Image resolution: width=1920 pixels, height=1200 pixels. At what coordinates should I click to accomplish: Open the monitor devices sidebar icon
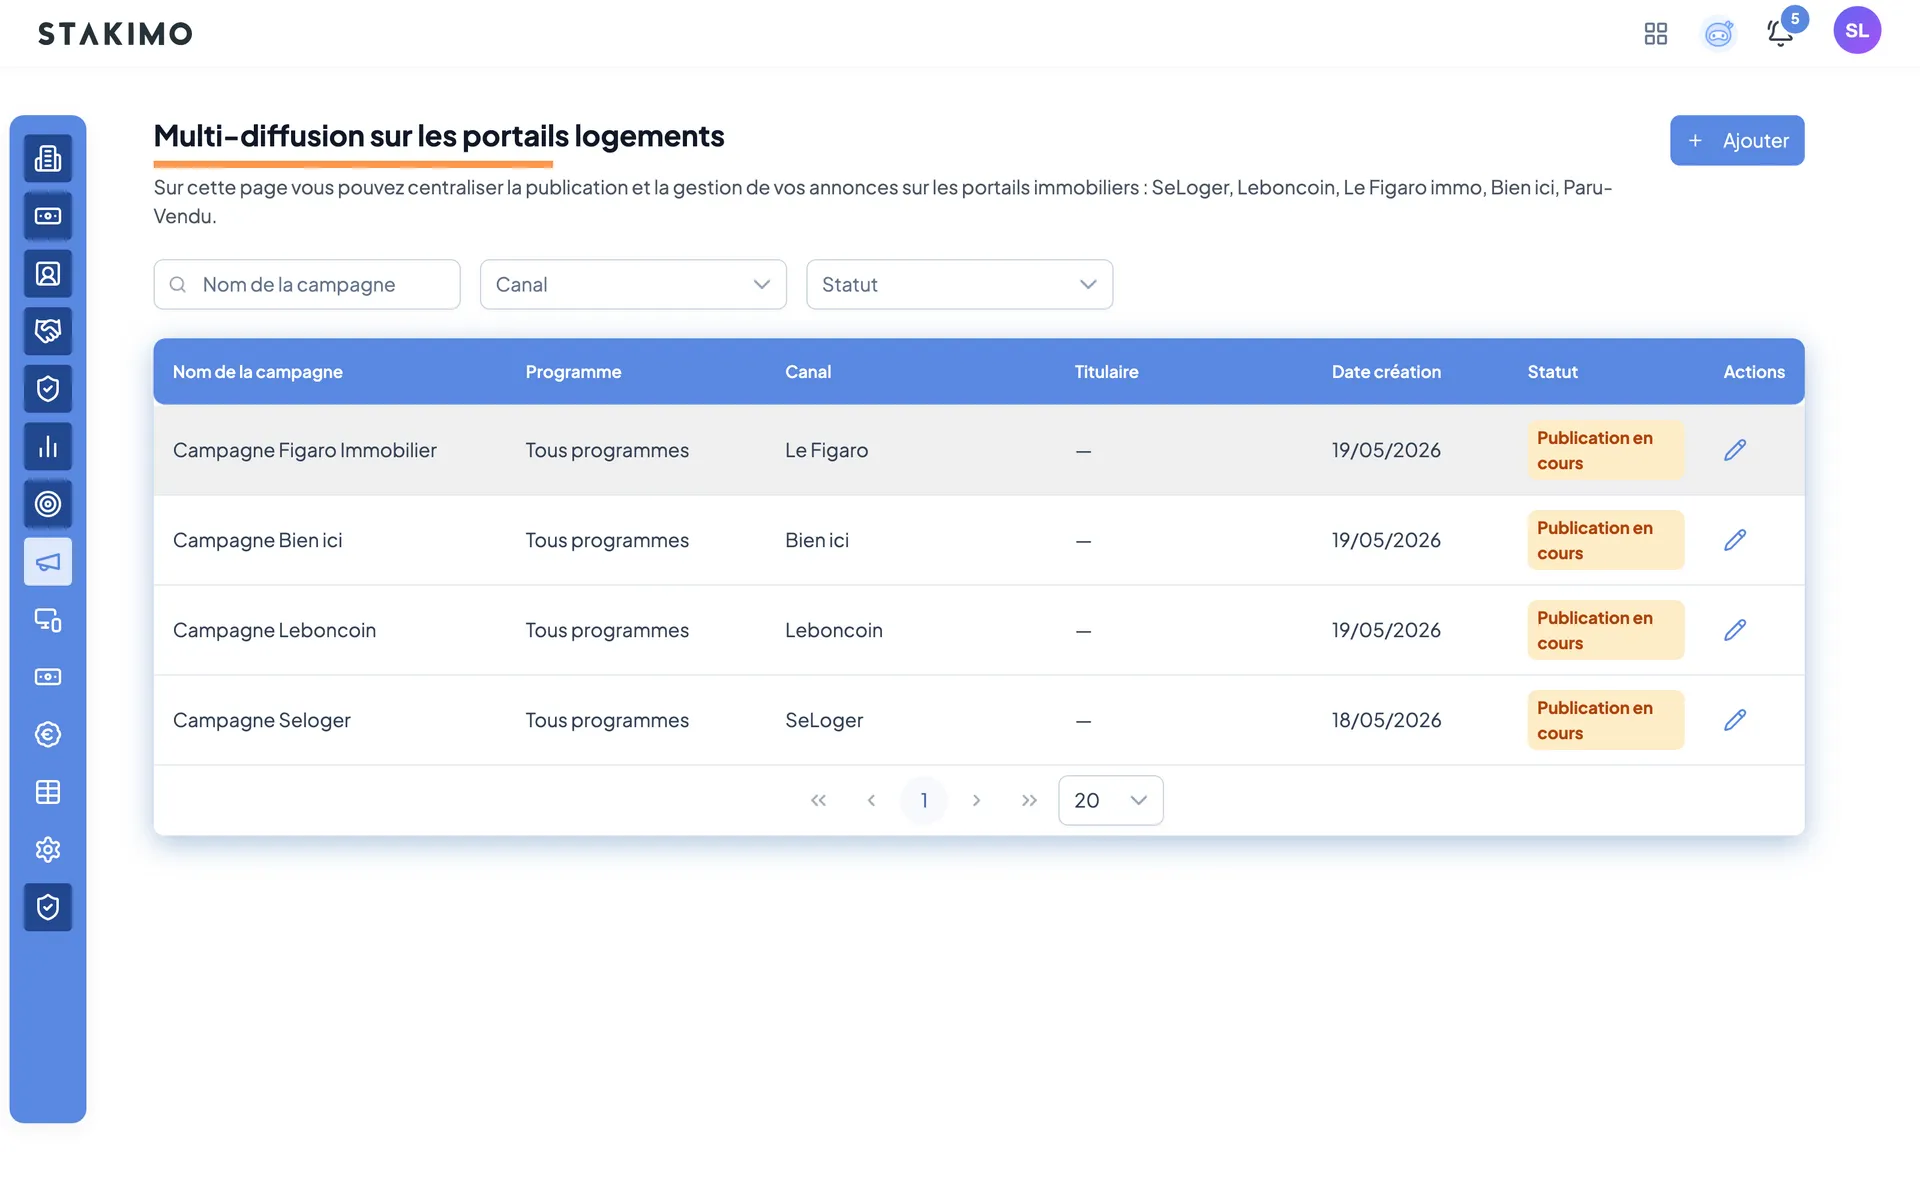(x=48, y=620)
